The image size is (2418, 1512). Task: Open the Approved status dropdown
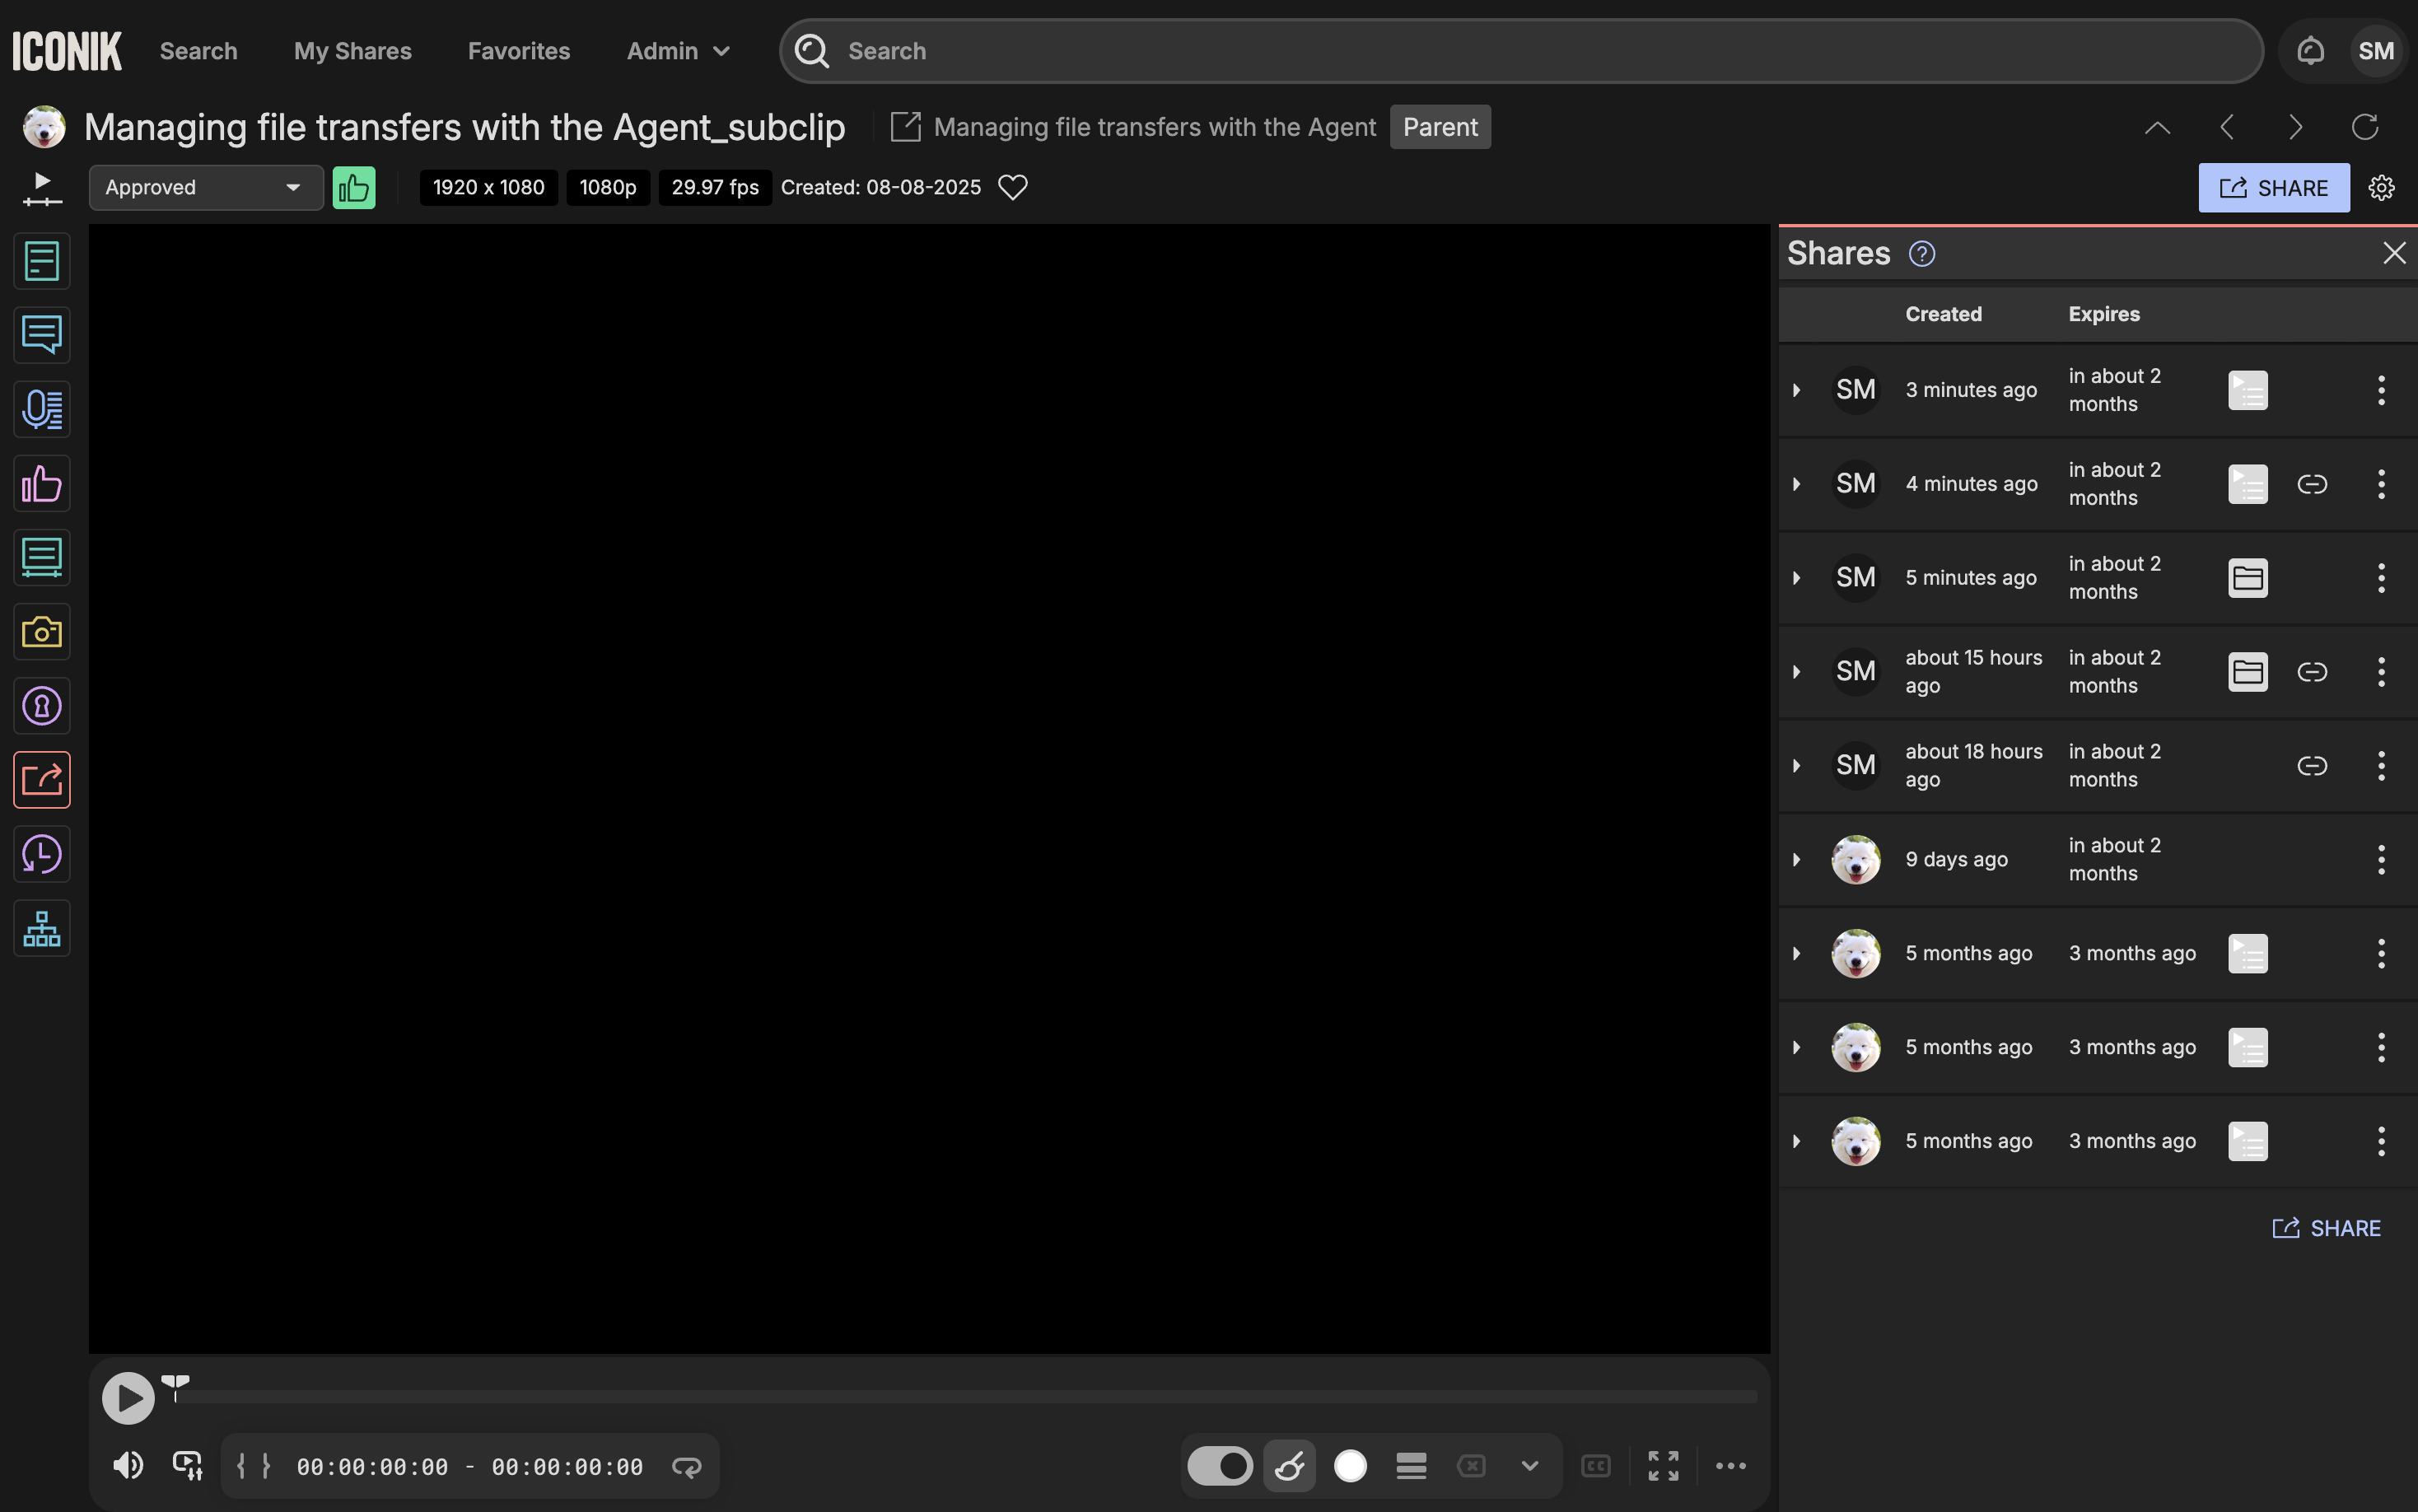coord(205,188)
